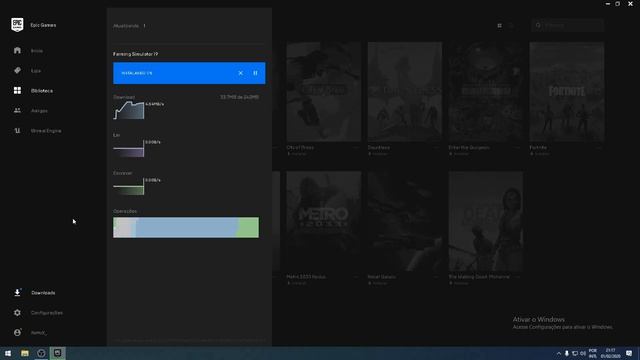
Task: Click the Metro 2033 Redux title text
Action: point(306,277)
